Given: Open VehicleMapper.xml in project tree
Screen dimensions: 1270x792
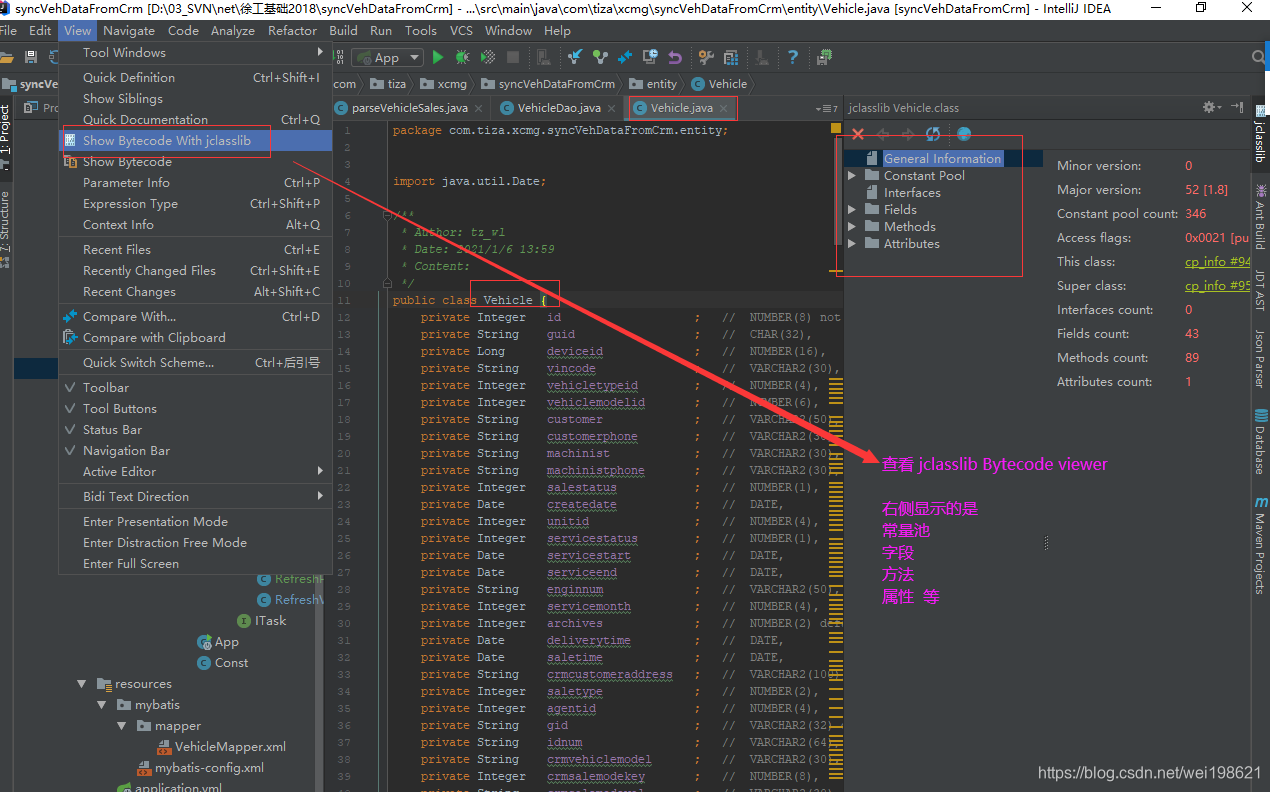Looking at the screenshot, I should click(x=221, y=747).
